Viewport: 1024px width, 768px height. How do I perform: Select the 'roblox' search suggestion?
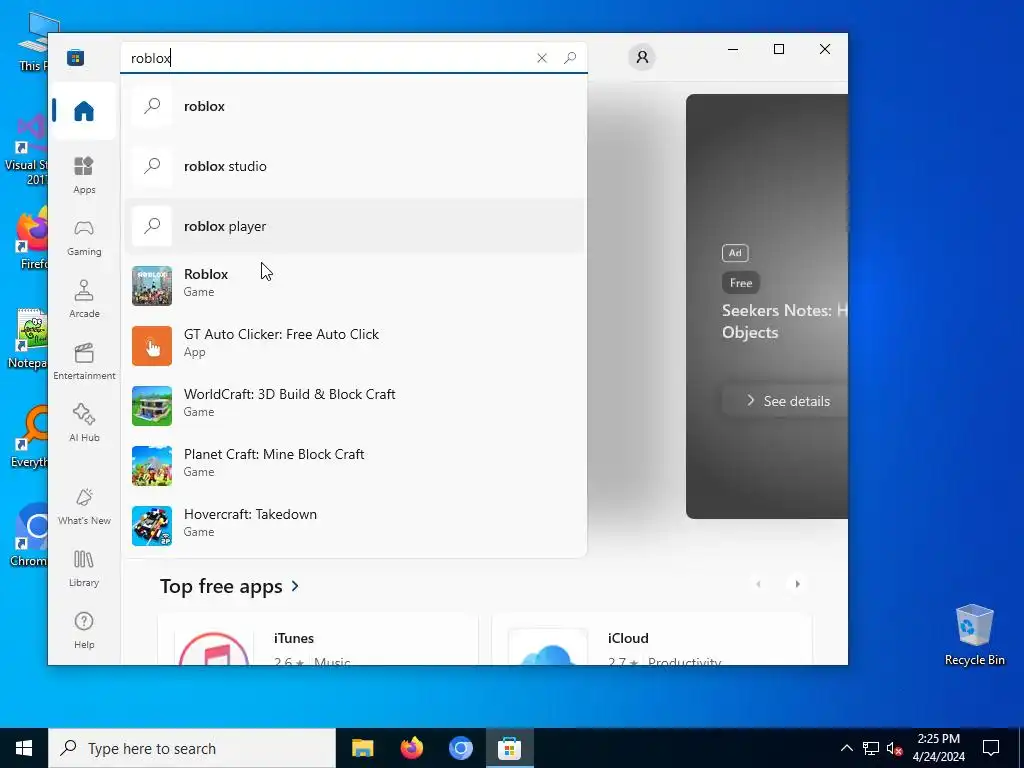354,106
